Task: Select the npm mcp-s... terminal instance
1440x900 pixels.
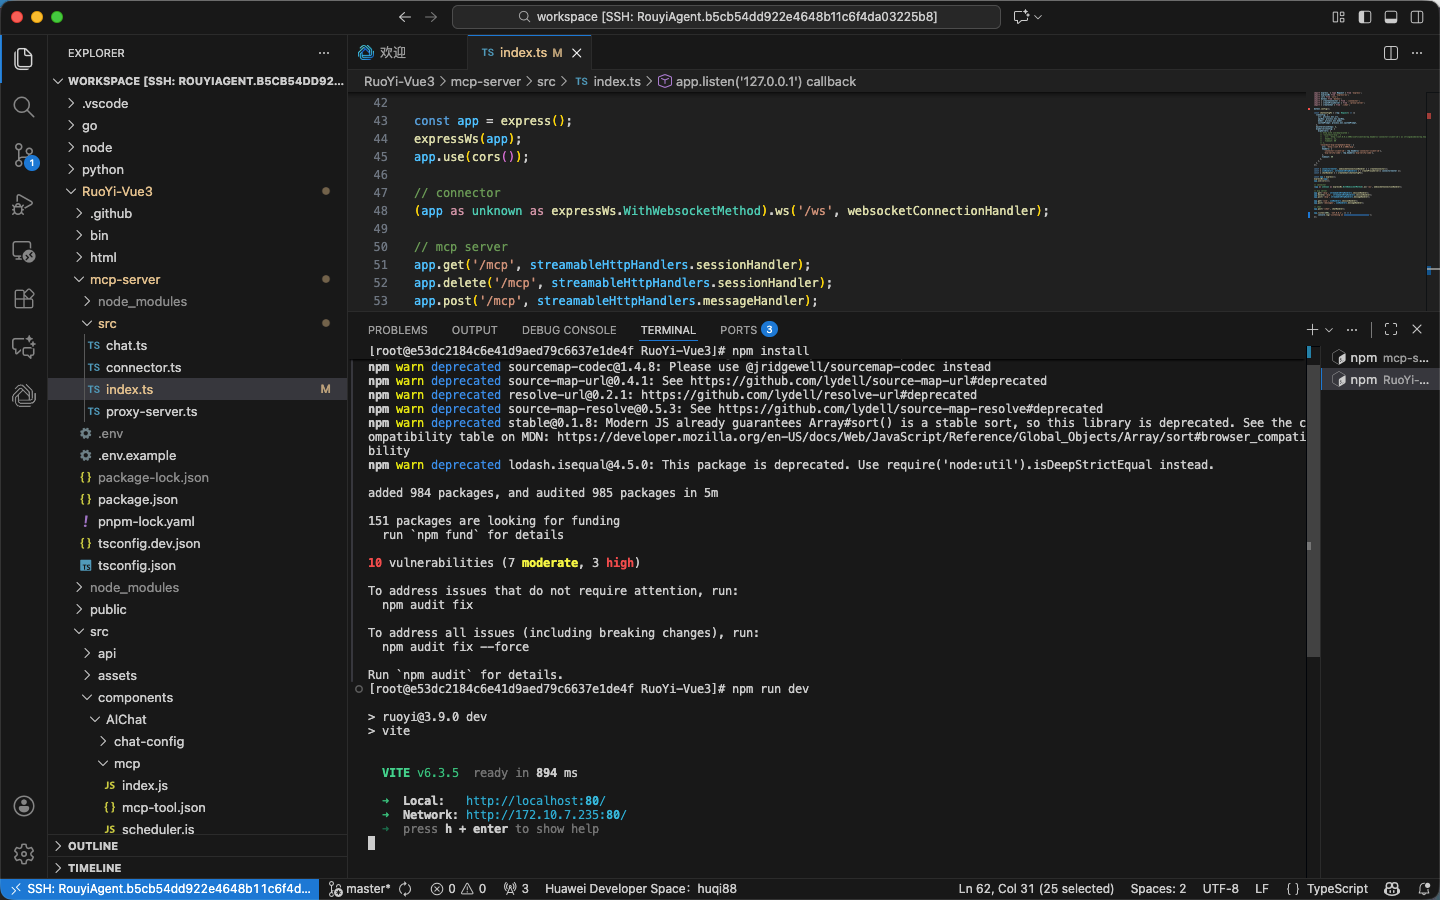Action: coord(1380,358)
